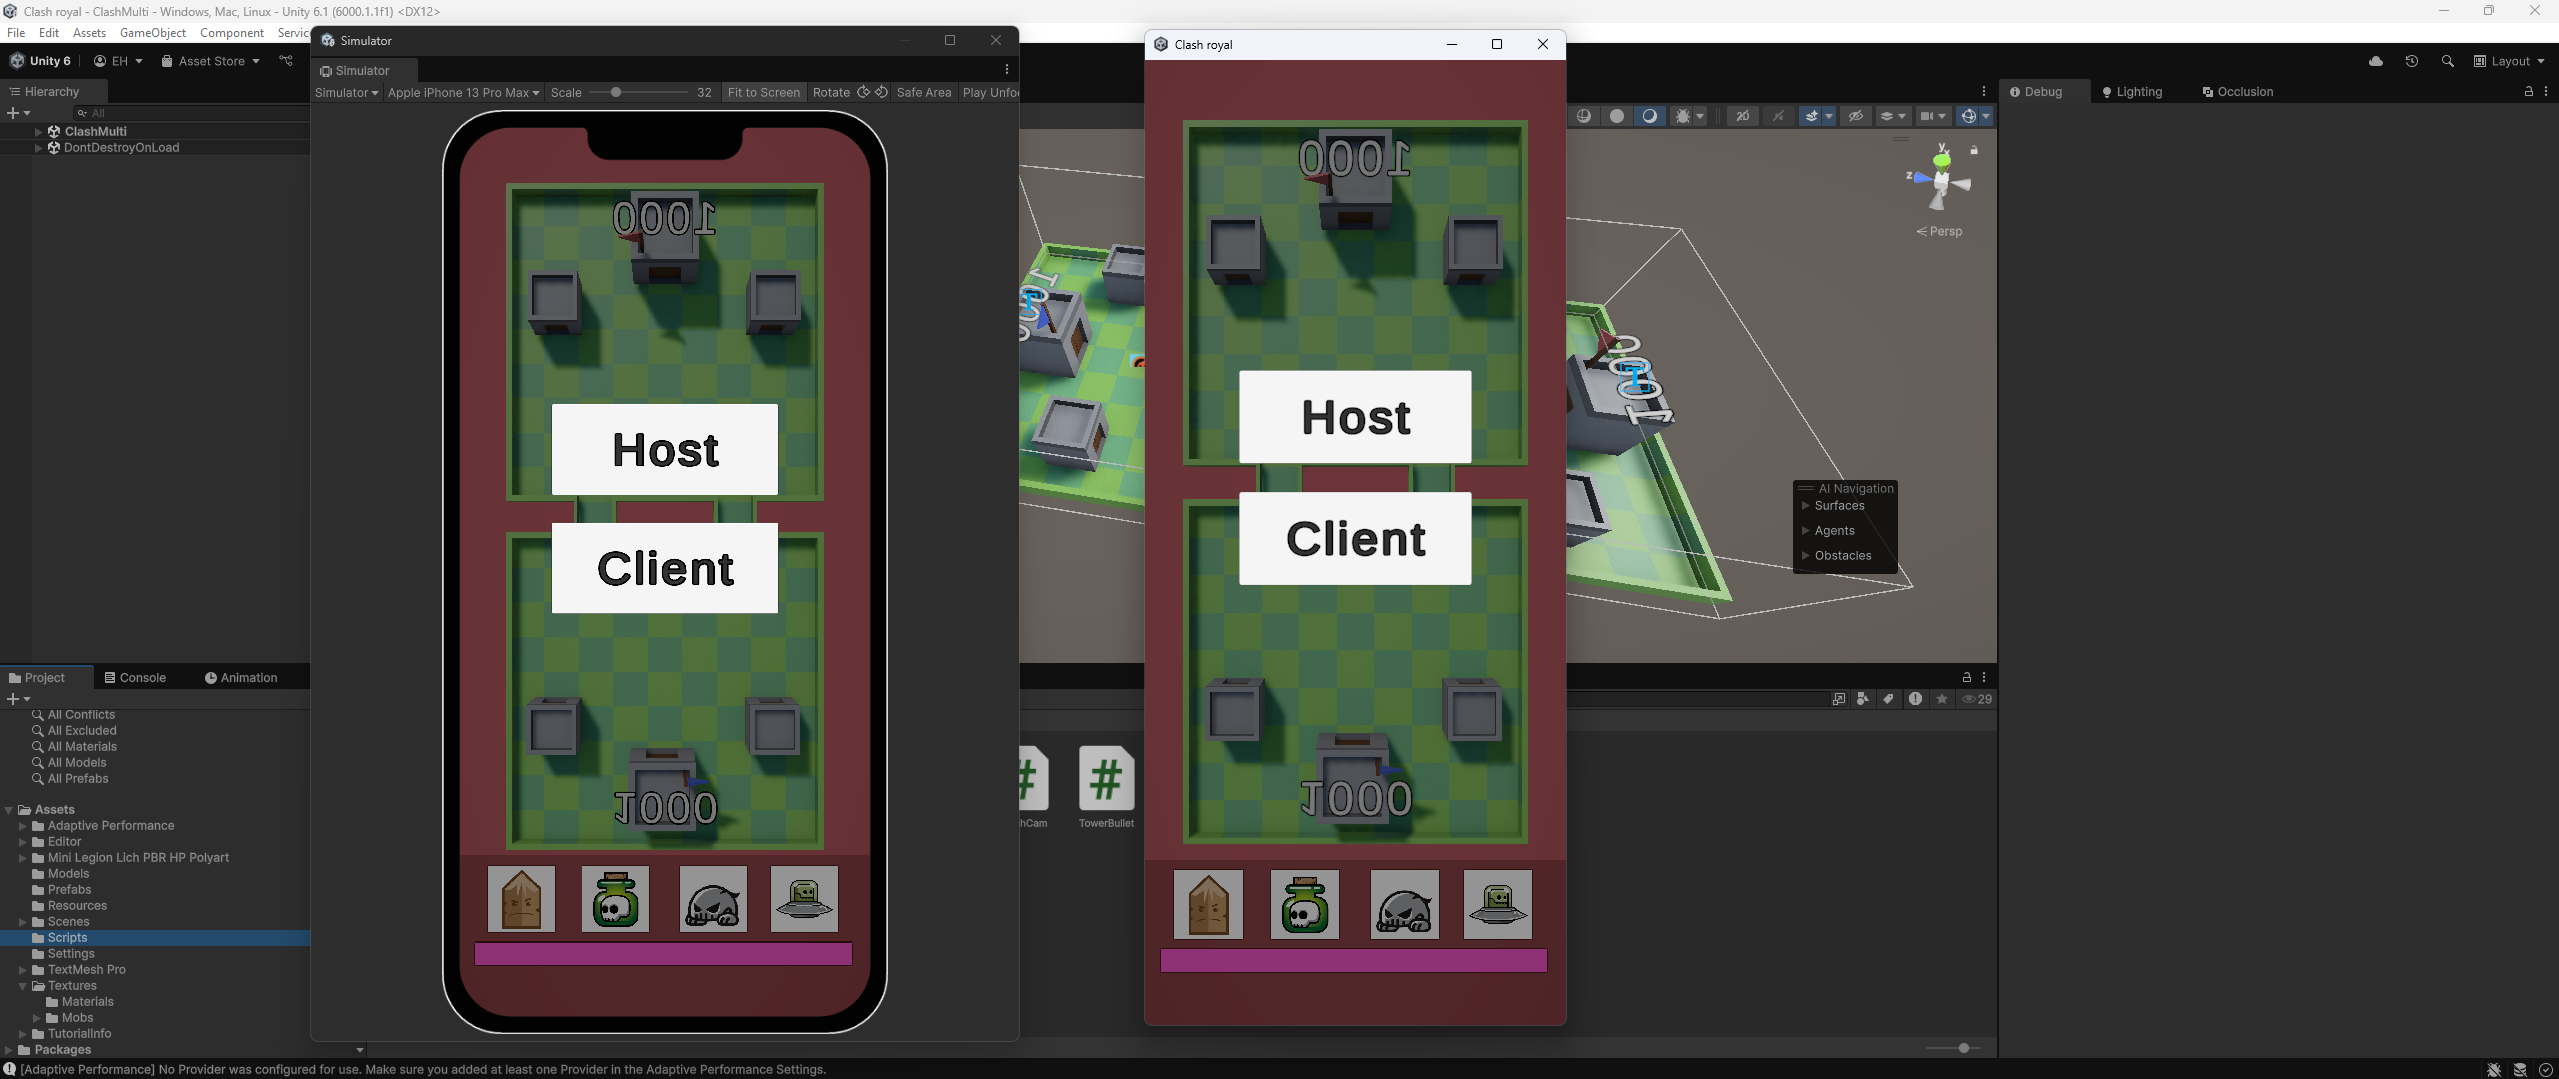Open Apple iPhone 13 Pro Max device dropdown

pos(463,92)
